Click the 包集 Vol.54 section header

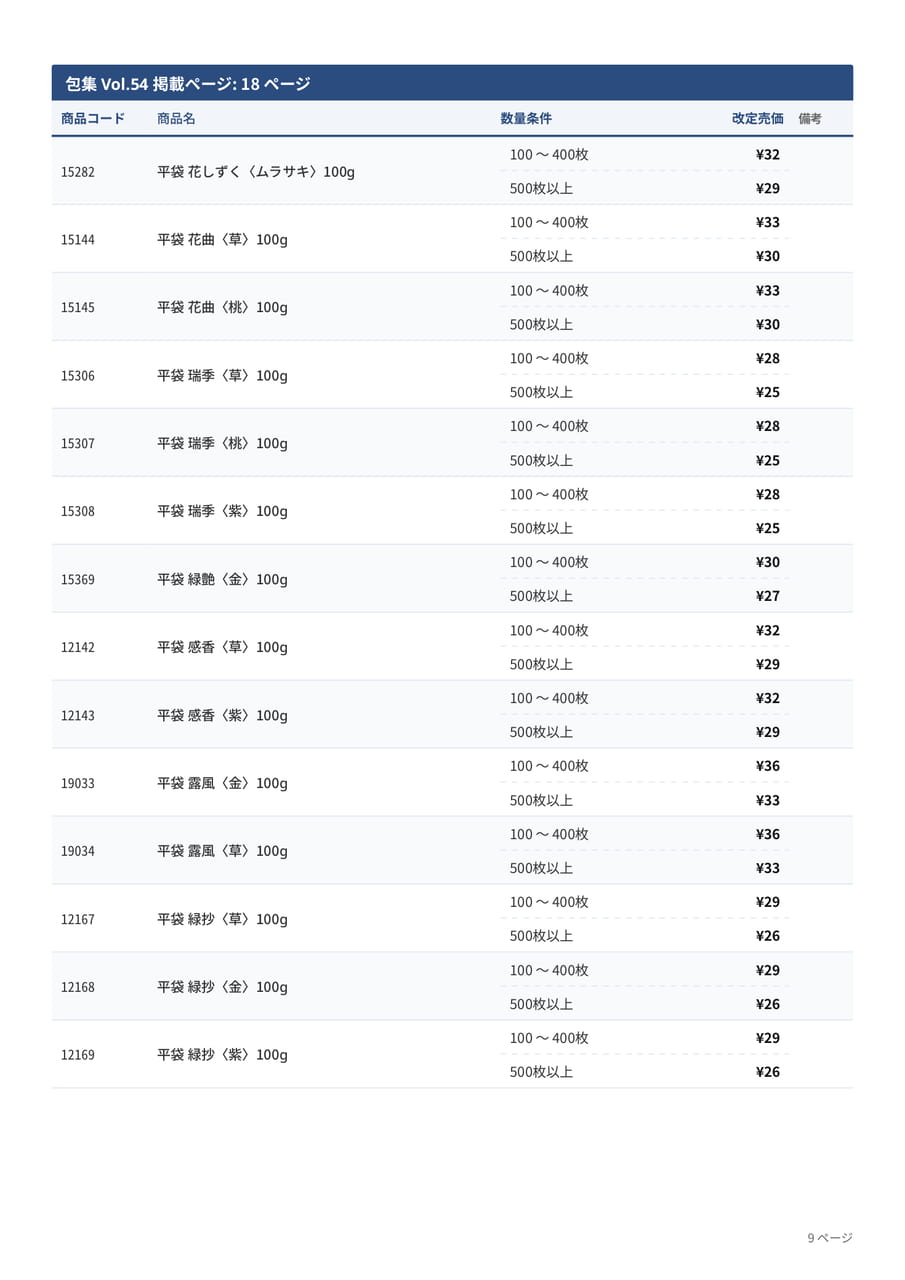click(x=452, y=83)
